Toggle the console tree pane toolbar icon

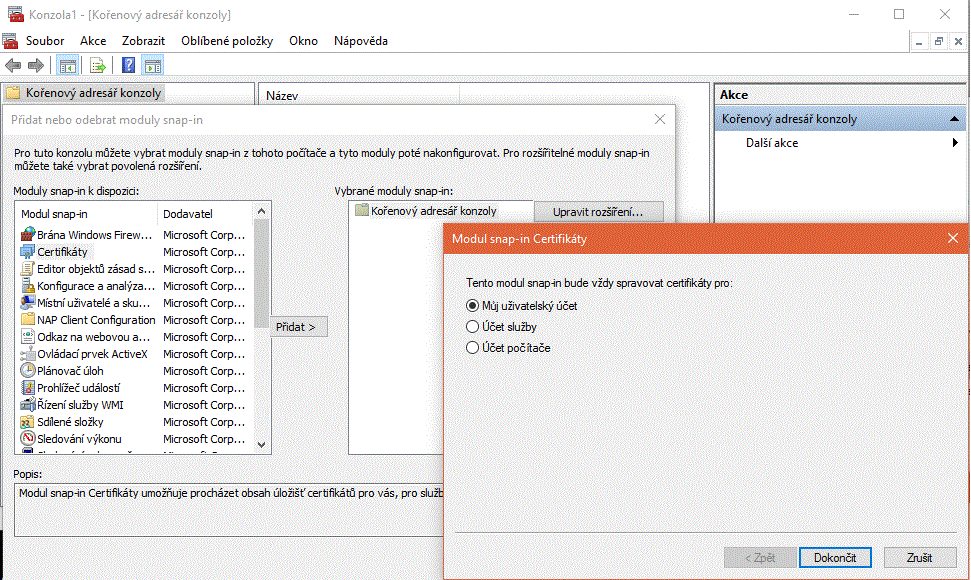point(67,66)
